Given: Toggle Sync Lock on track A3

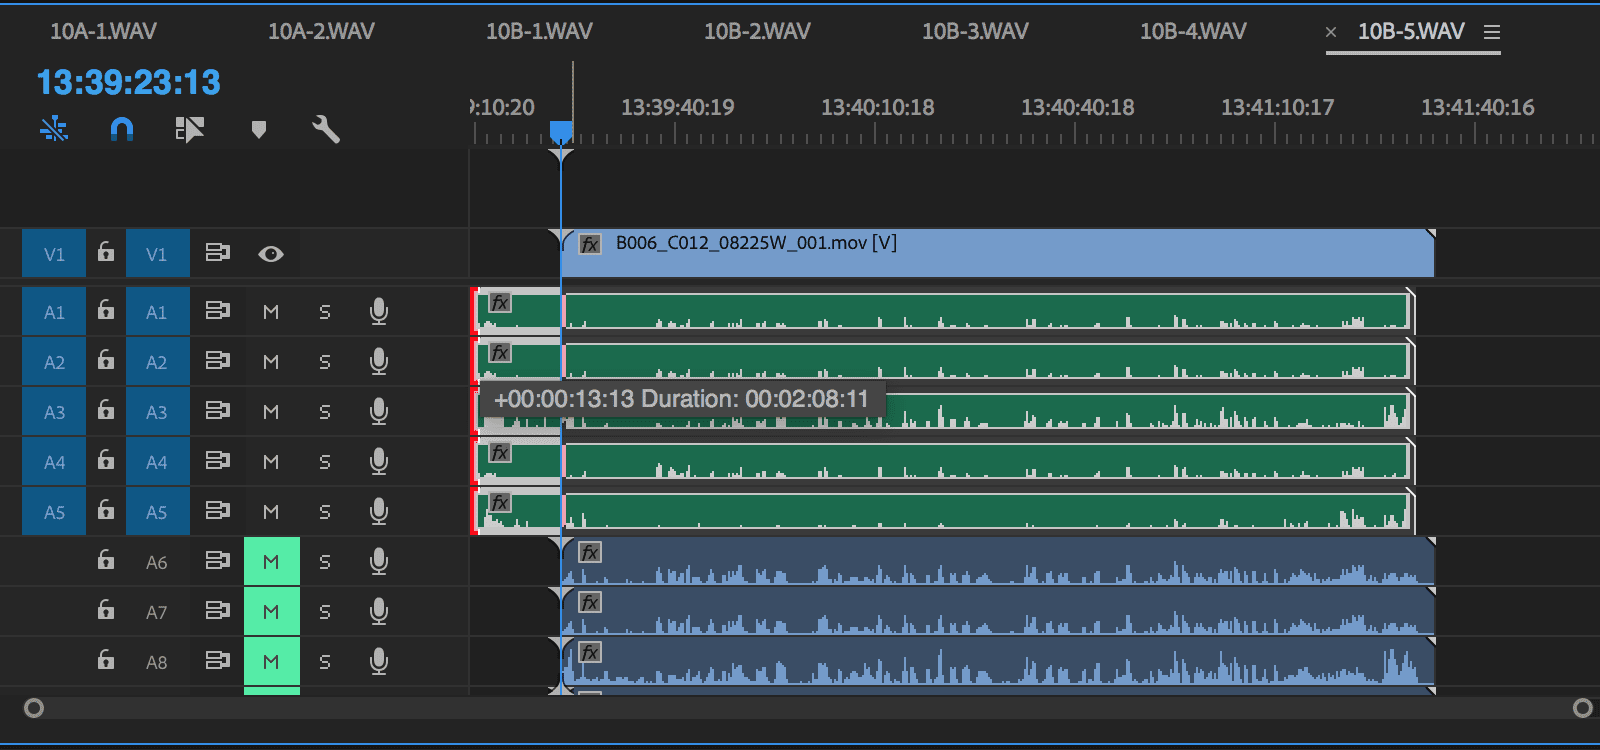Looking at the screenshot, I should click(217, 411).
